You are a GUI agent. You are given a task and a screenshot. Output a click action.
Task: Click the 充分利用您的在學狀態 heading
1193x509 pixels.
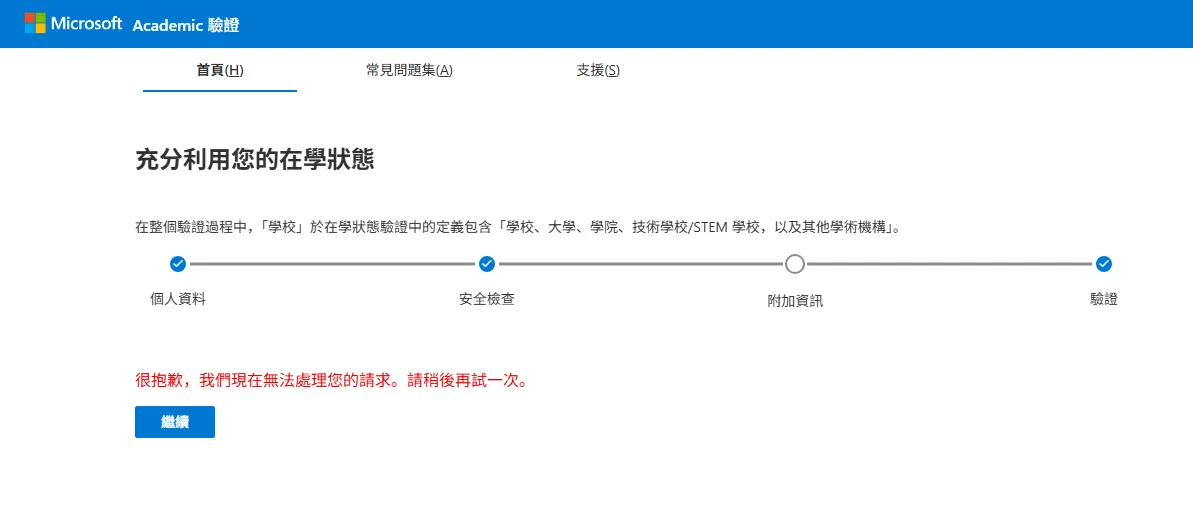coord(255,159)
